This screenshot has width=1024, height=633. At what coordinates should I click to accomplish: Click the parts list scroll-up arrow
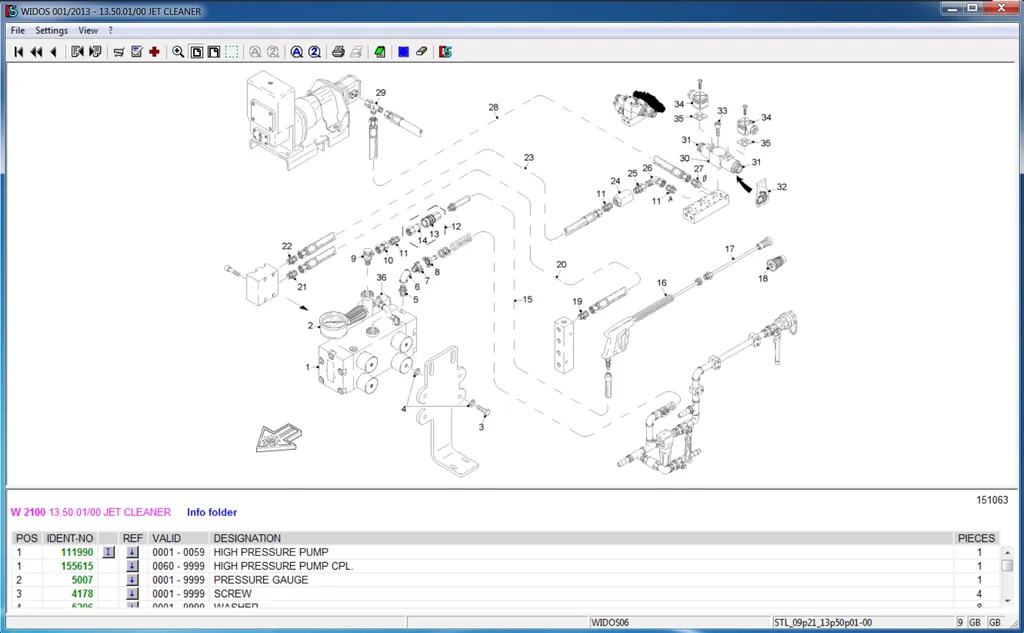[1007, 553]
